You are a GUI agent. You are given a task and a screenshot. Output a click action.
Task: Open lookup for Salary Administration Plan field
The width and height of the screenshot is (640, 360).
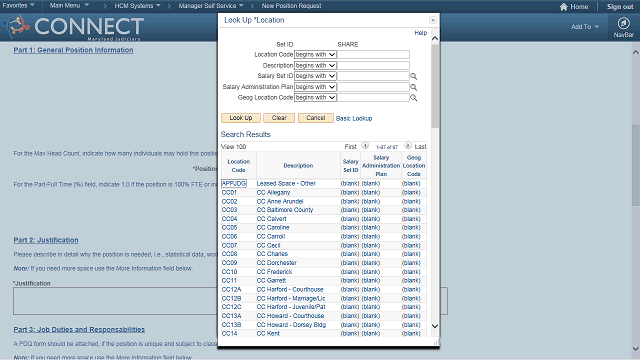pos(413,87)
